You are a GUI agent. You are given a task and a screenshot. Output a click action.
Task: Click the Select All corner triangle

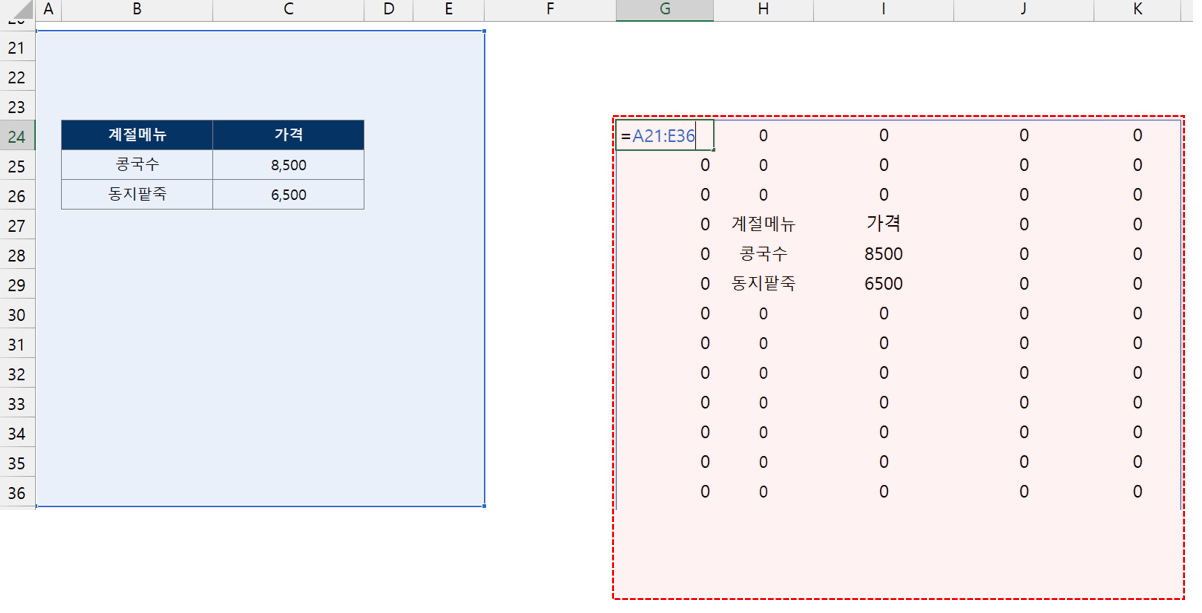(18, 10)
